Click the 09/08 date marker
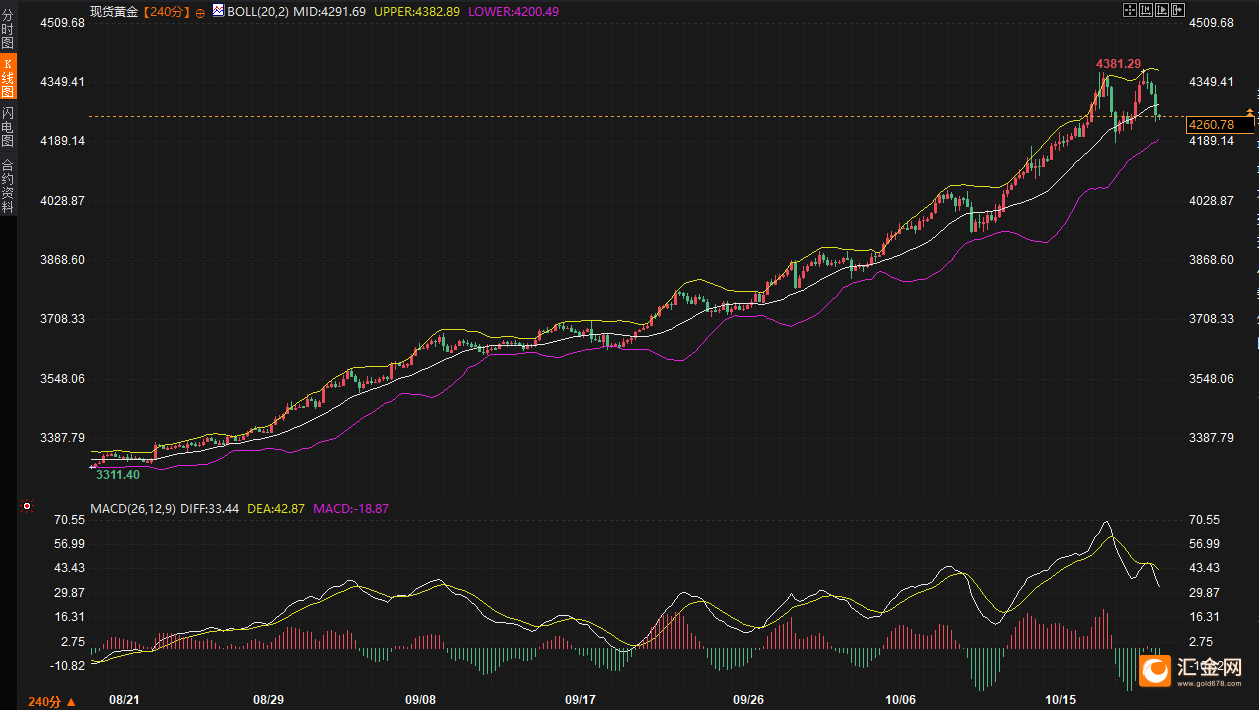 [421, 700]
